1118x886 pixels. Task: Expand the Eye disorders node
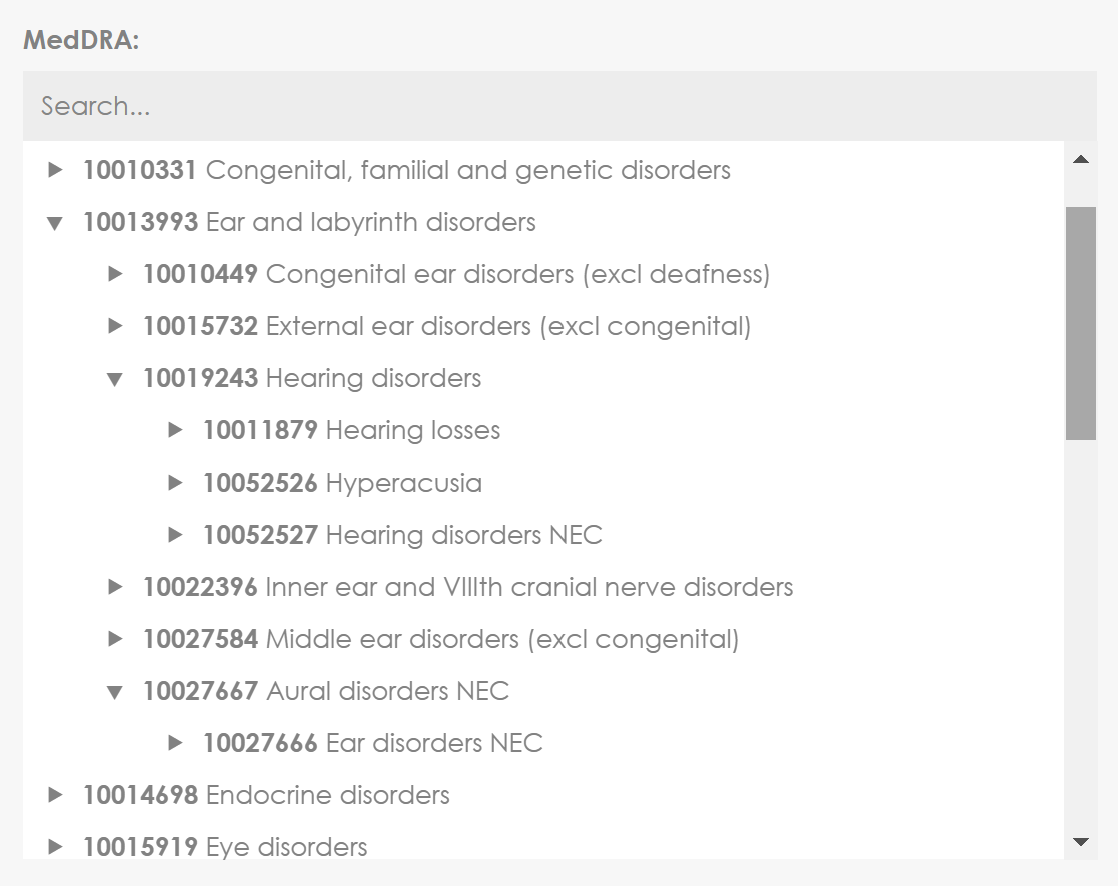tap(55, 847)
